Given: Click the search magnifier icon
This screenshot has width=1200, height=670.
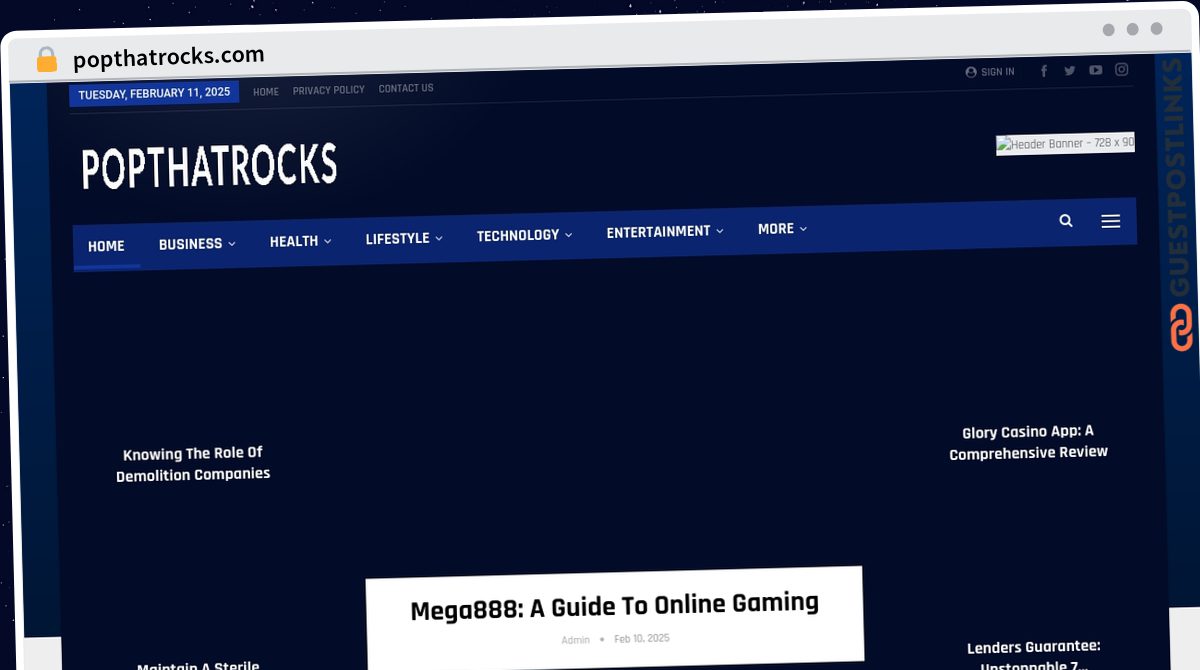Looking at the screenshot, I should [1066, 221].
